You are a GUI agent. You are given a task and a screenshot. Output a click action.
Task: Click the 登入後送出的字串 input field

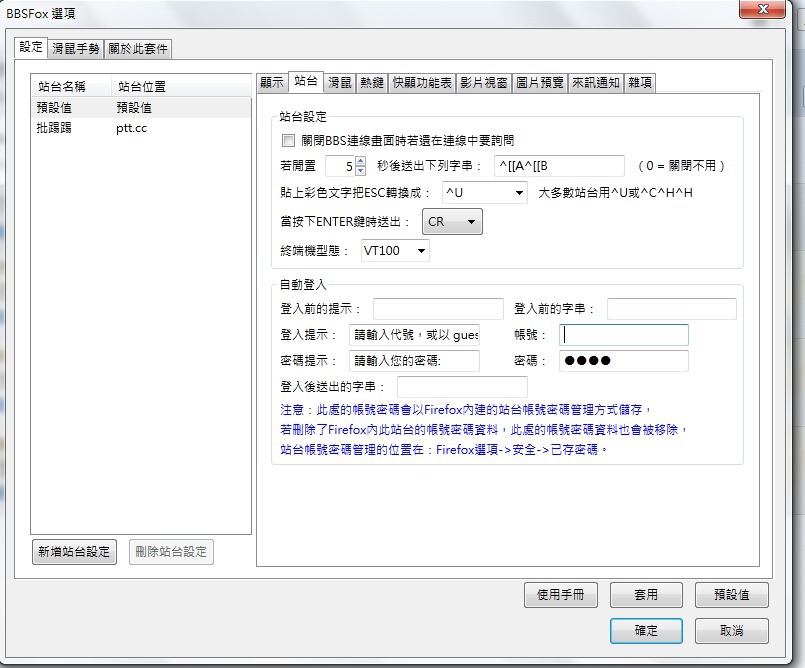(x=462, y=387)
